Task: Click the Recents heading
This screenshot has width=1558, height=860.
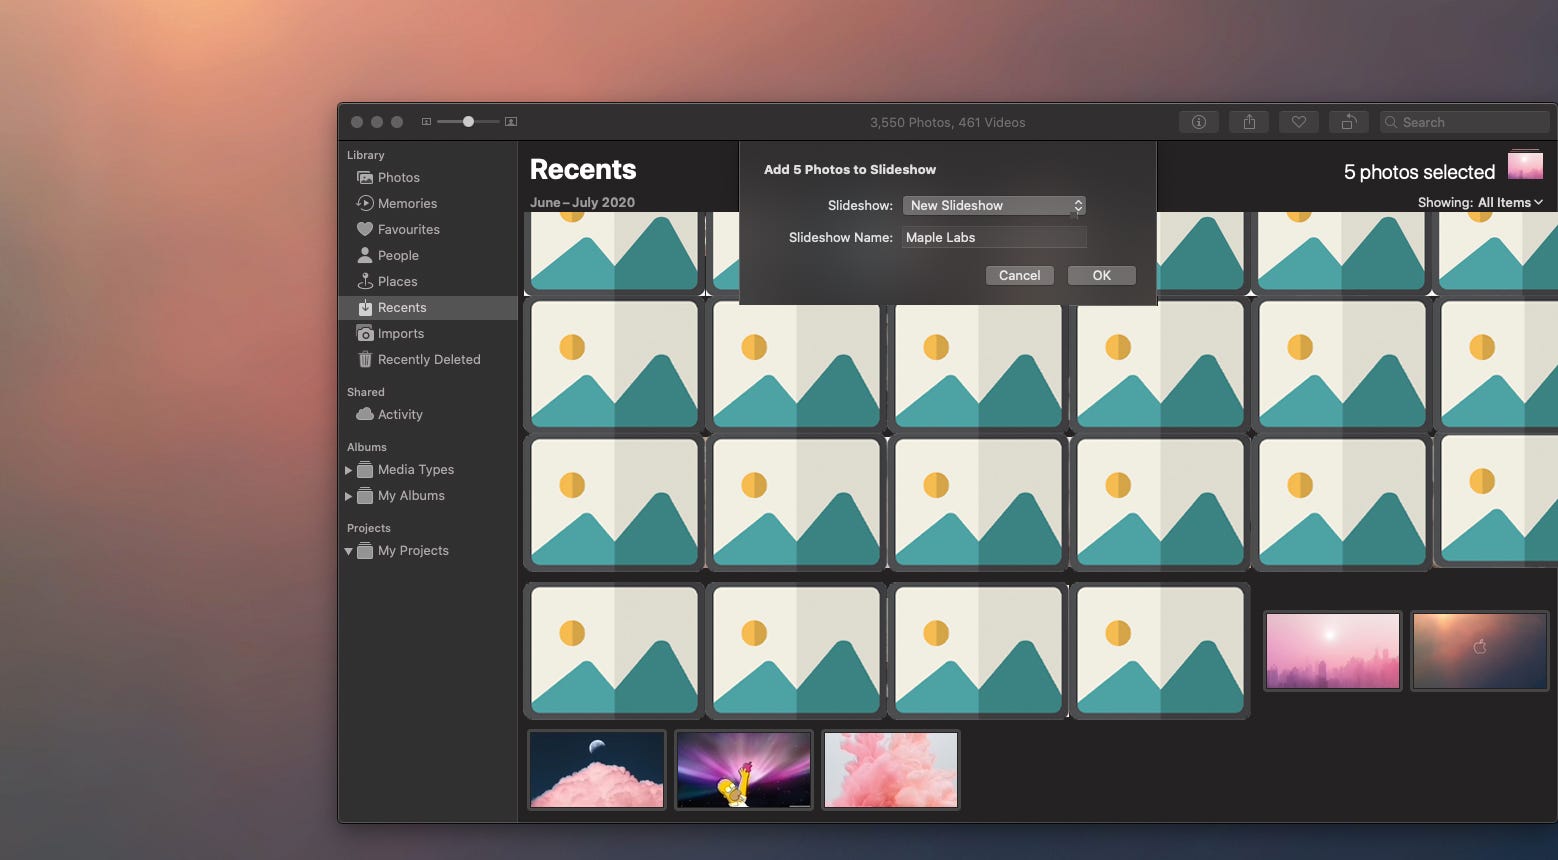Action: pos(583,169)
